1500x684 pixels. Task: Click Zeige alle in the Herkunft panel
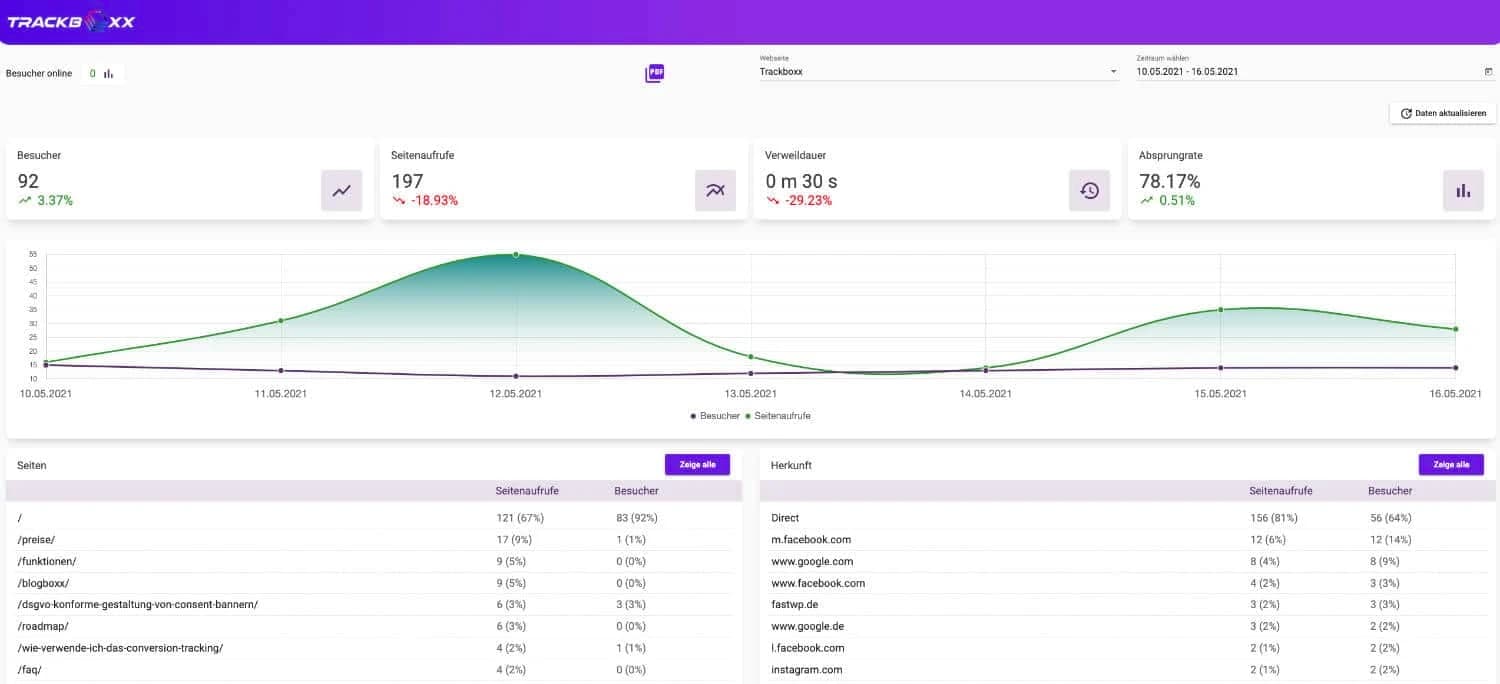coord(1451,464)
